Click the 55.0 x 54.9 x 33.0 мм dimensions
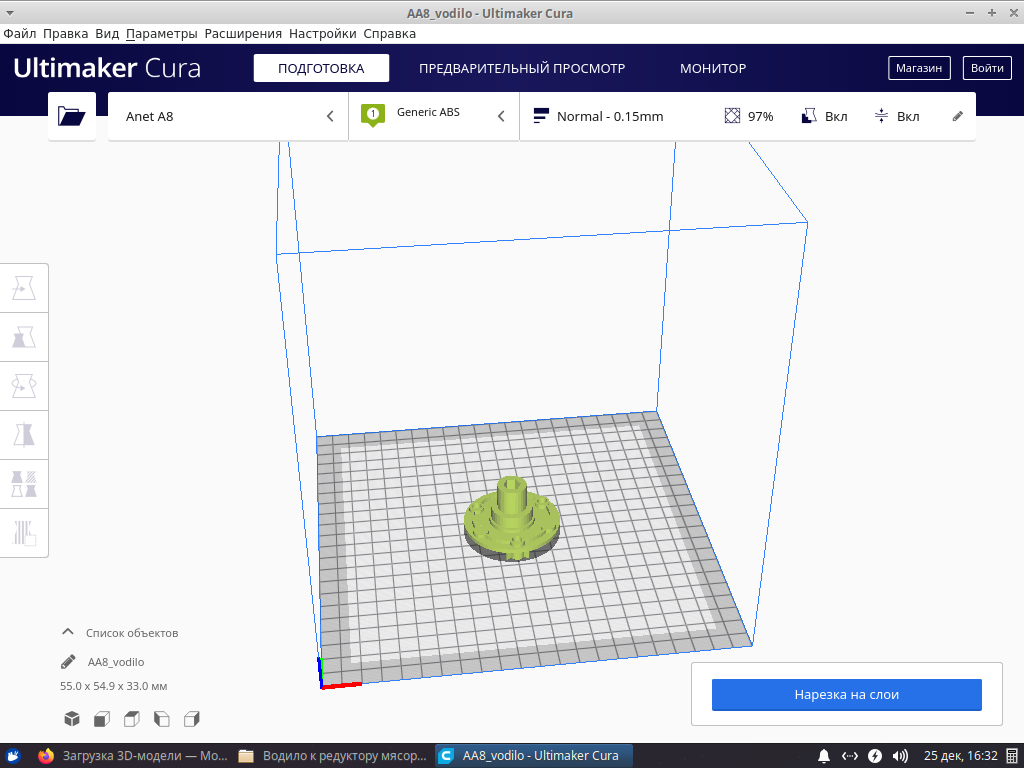The width and height of the screenshot is (1024, 768). pos(114,686)
